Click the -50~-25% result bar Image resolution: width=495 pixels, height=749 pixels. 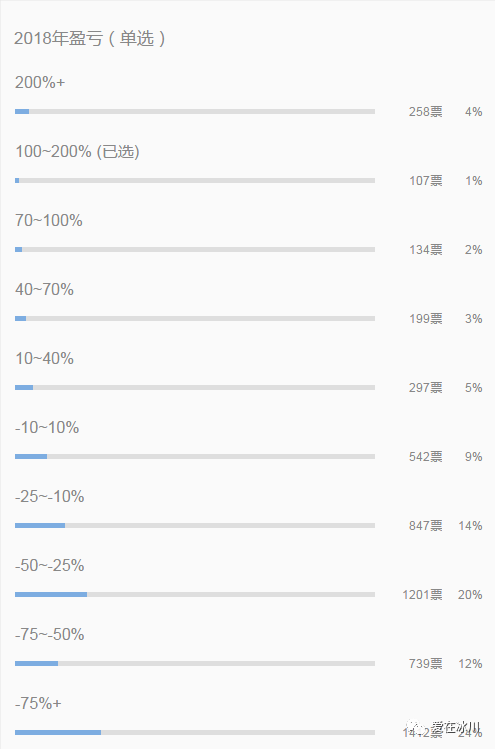pos(195,594)
